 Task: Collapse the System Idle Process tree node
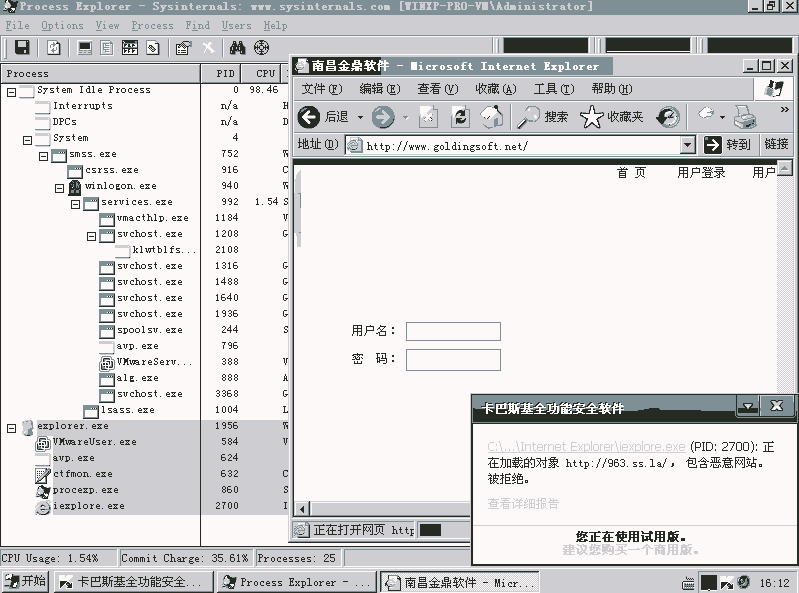click(11, 92)
